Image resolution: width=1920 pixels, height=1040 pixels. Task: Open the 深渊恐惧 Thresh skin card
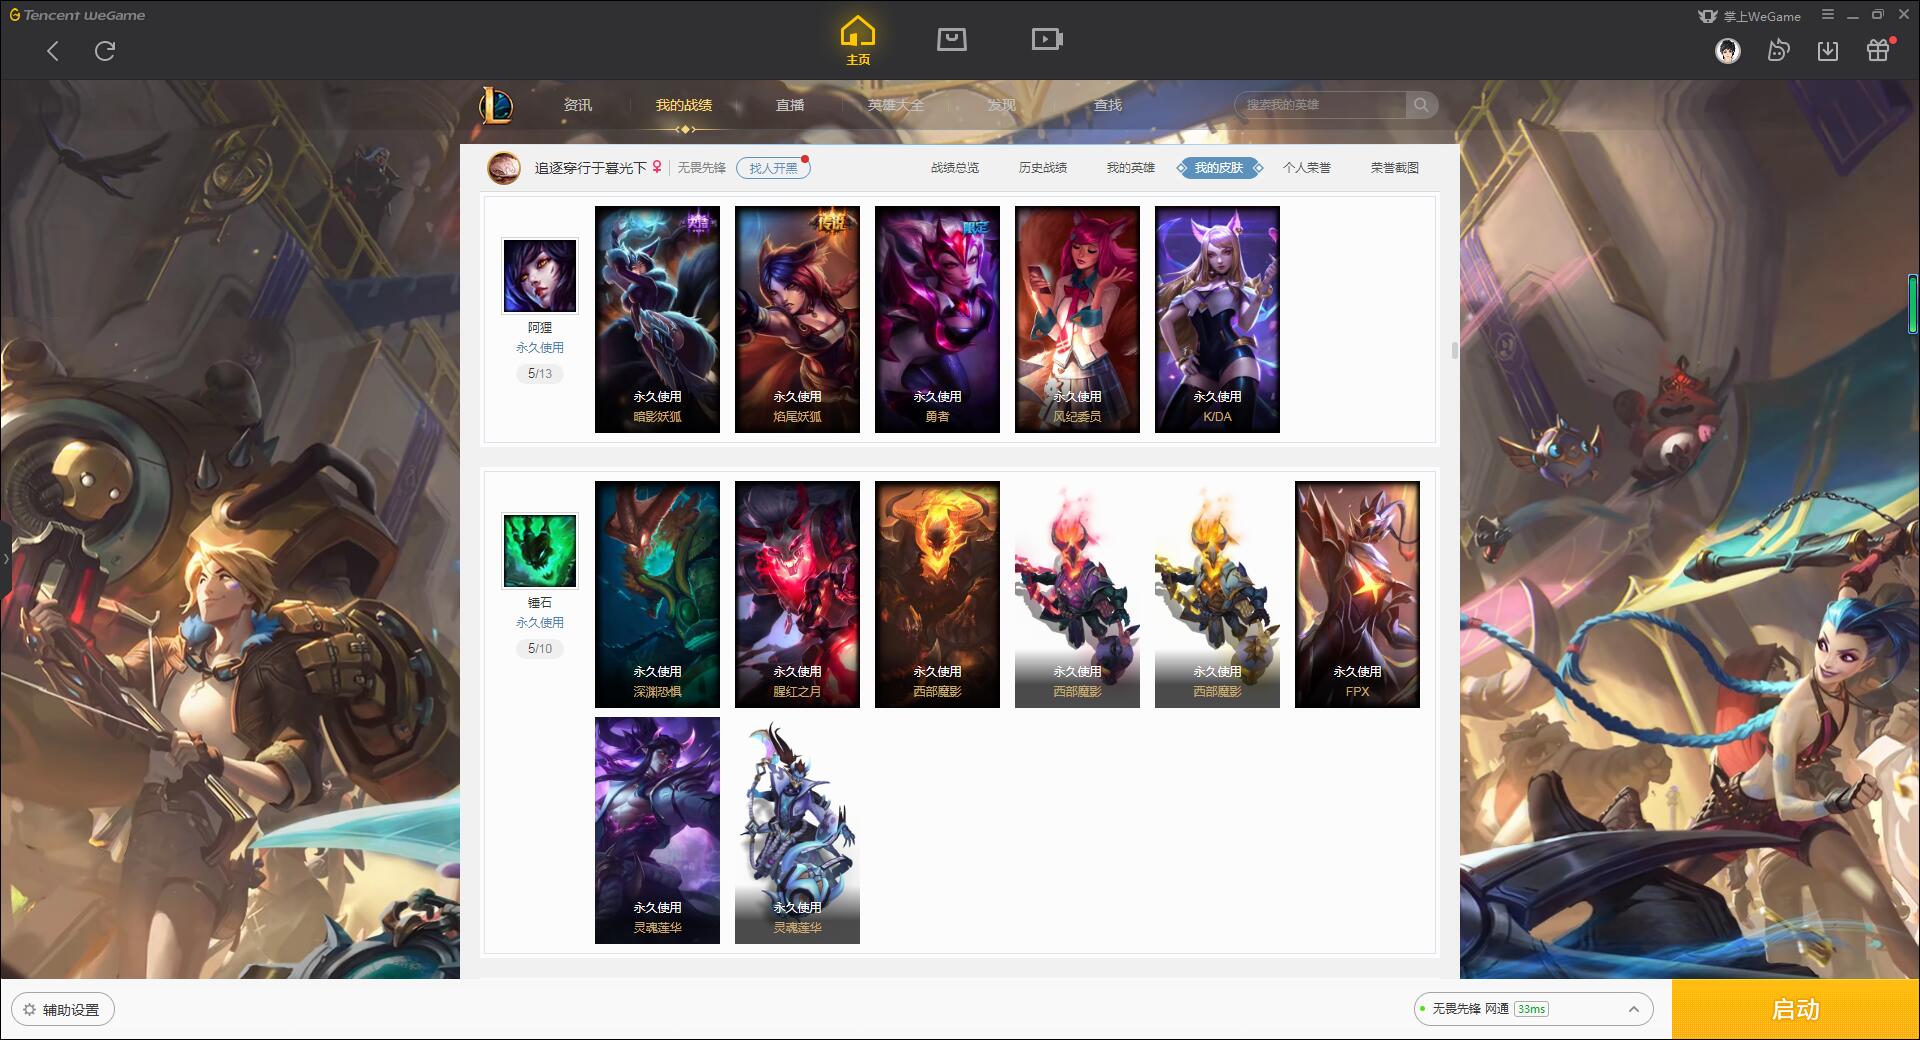(x=657, y=594)
